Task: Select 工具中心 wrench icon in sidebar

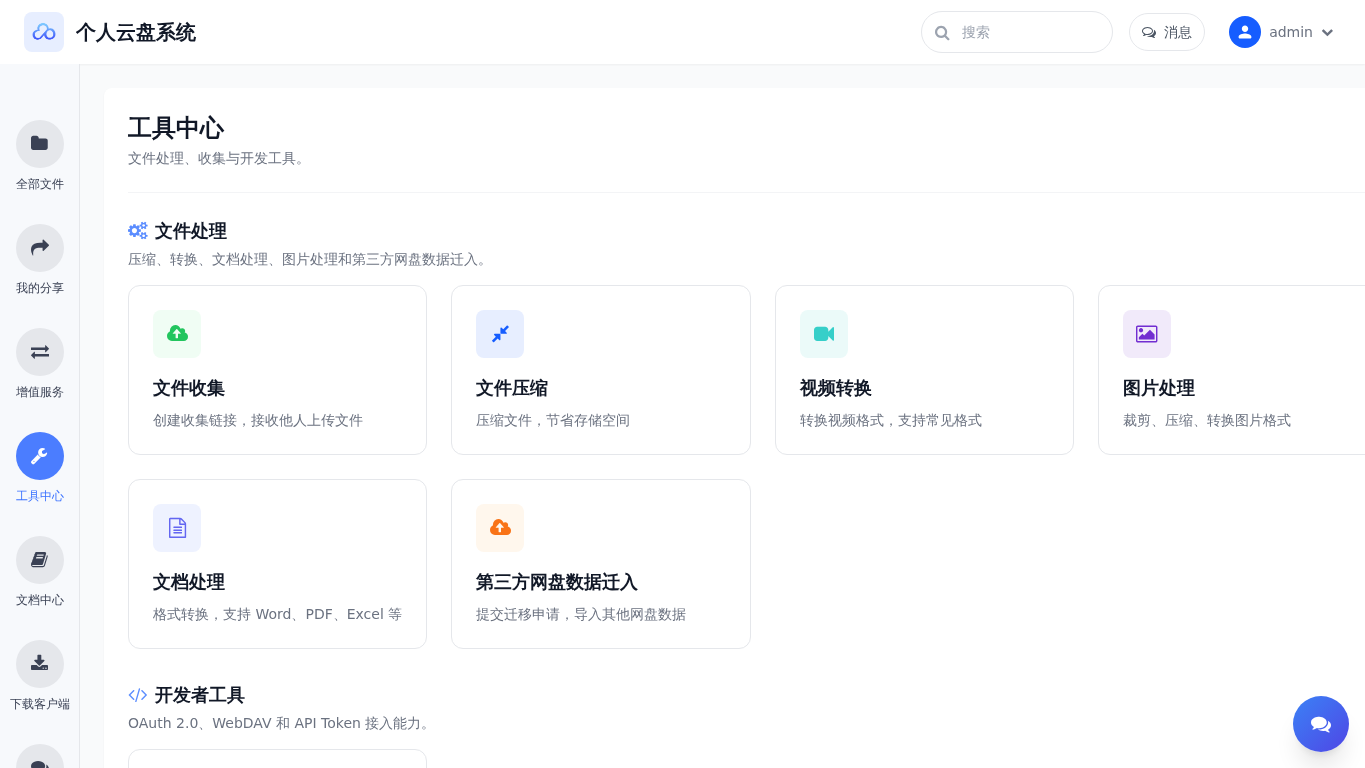Action: (40, 456)
